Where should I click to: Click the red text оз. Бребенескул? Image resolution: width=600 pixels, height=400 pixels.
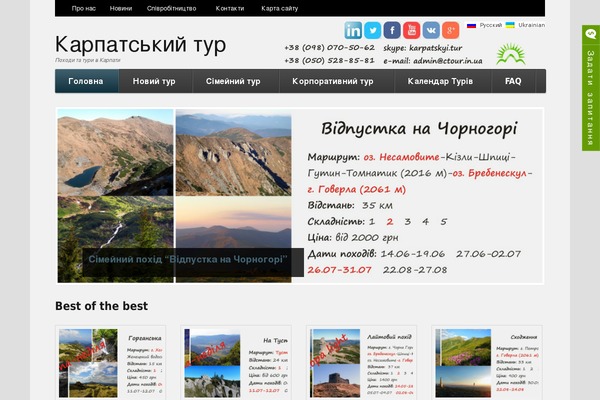489,173
